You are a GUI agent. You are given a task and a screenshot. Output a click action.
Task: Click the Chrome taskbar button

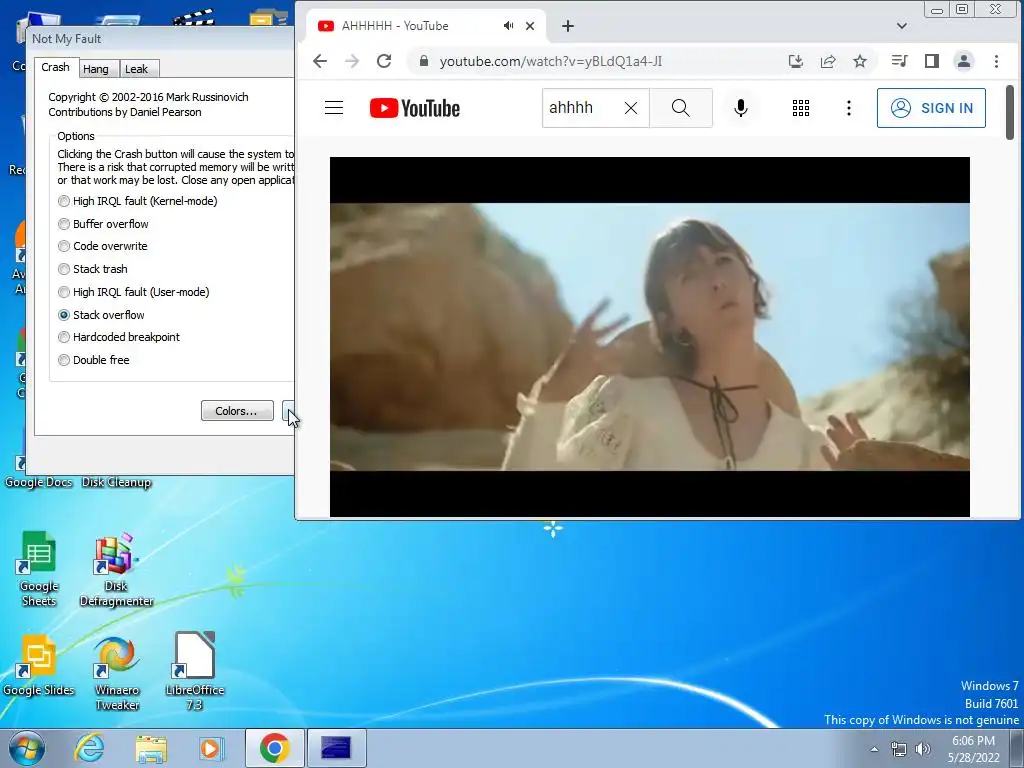tap(274, 748)
